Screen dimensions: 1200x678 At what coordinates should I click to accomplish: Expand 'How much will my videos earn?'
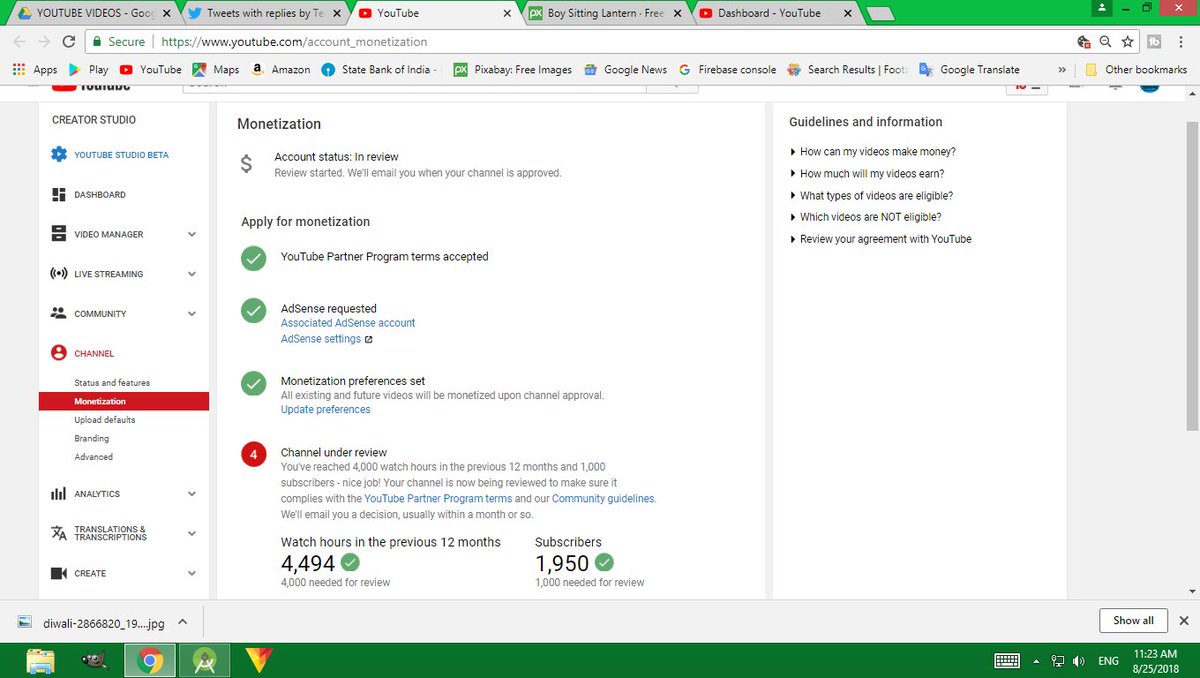pos(866,174)
